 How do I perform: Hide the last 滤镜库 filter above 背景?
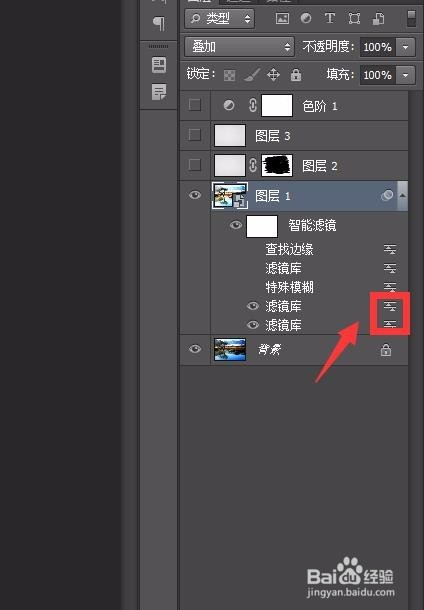[253, 324]
